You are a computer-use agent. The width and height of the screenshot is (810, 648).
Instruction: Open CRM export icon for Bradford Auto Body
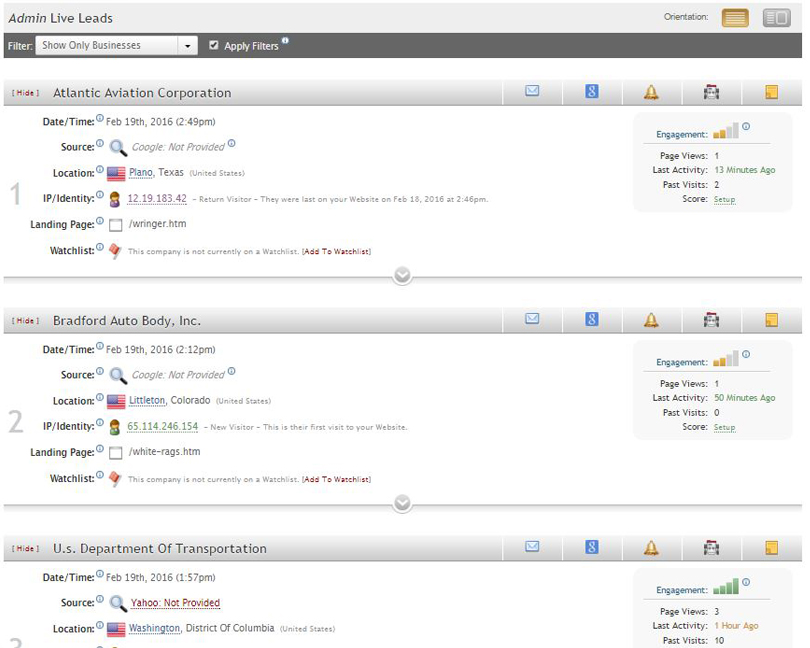711,320
